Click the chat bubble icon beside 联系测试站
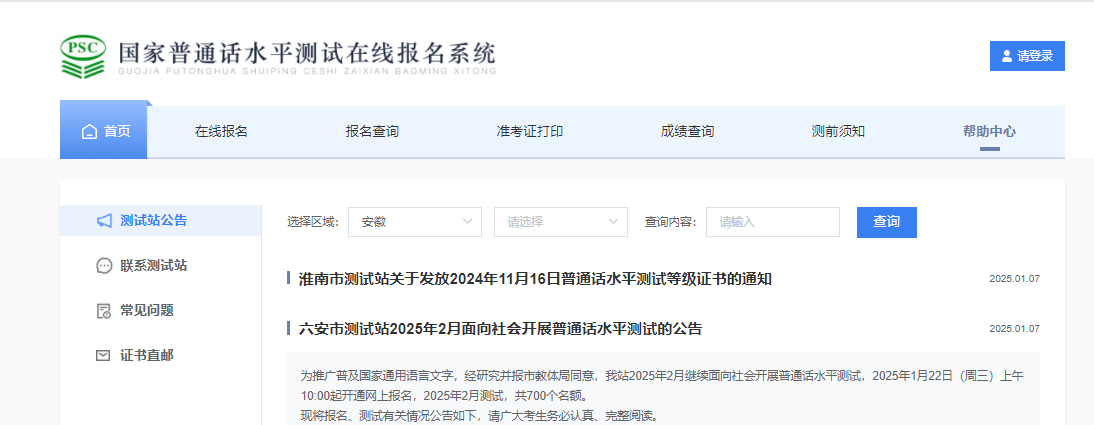This screenshot has height=425, width=1094. click(x=104, y=266)
